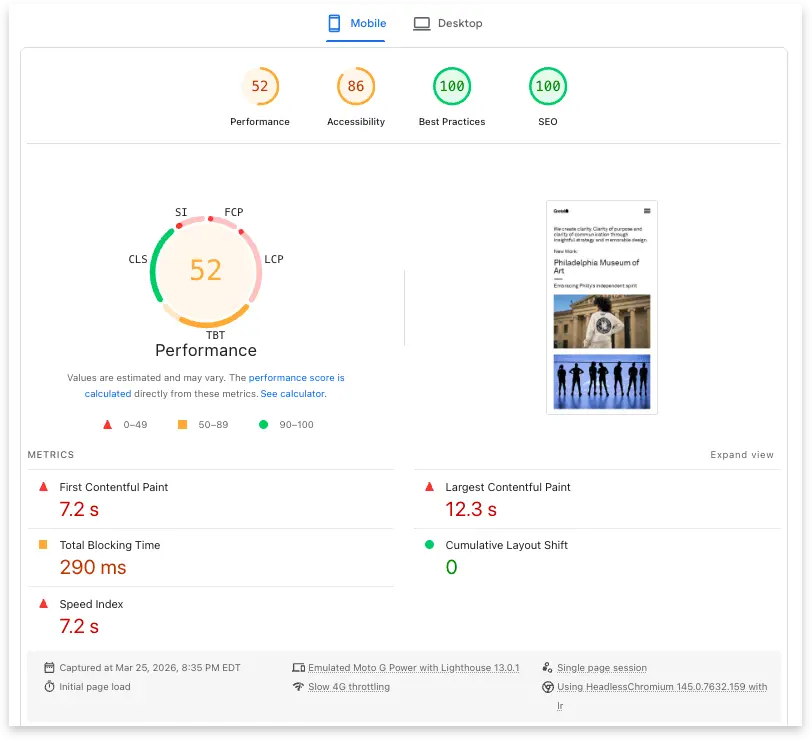Select the Mobile tab

(355, 23)
